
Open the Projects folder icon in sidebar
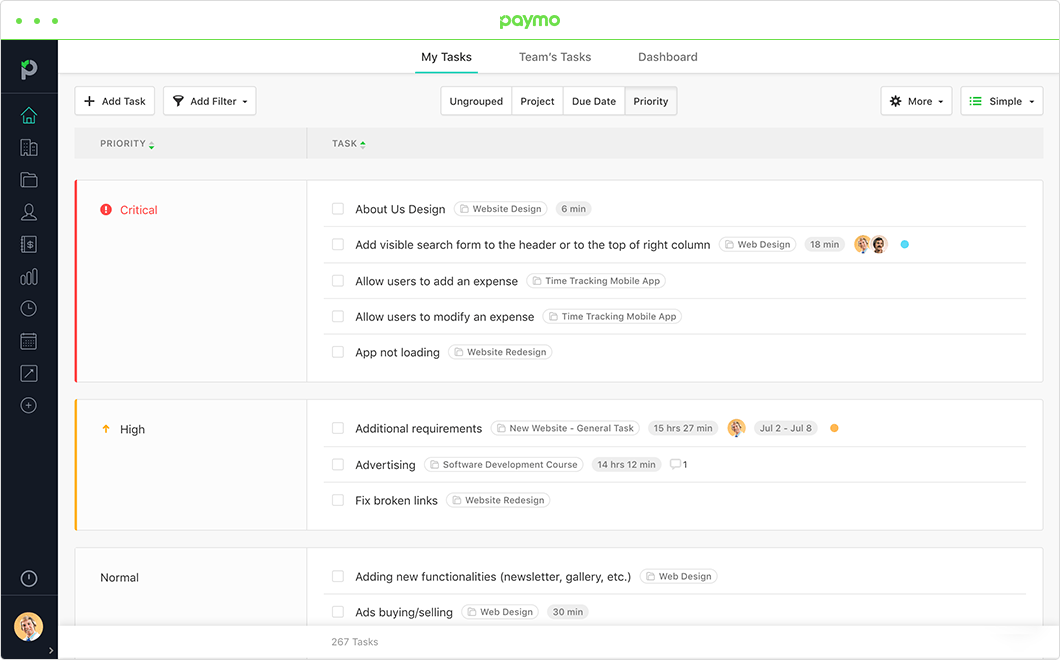[x=29, y=179]
